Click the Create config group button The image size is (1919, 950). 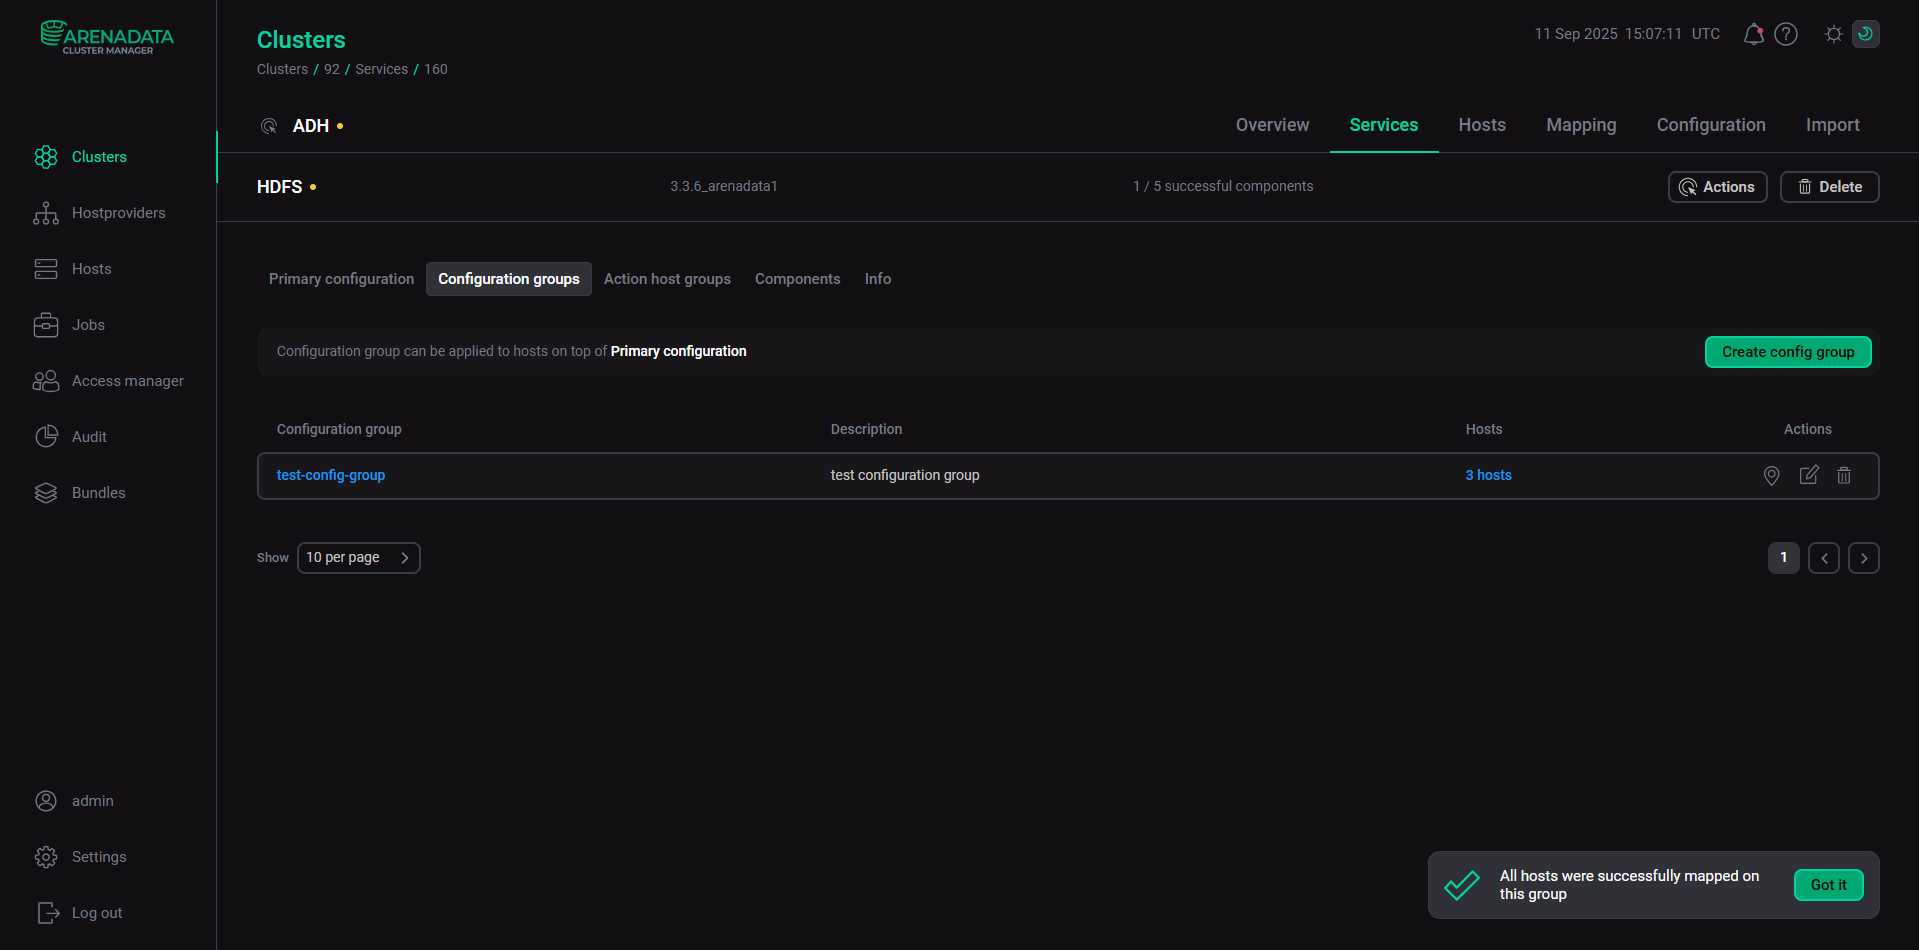coord(1787,352)
